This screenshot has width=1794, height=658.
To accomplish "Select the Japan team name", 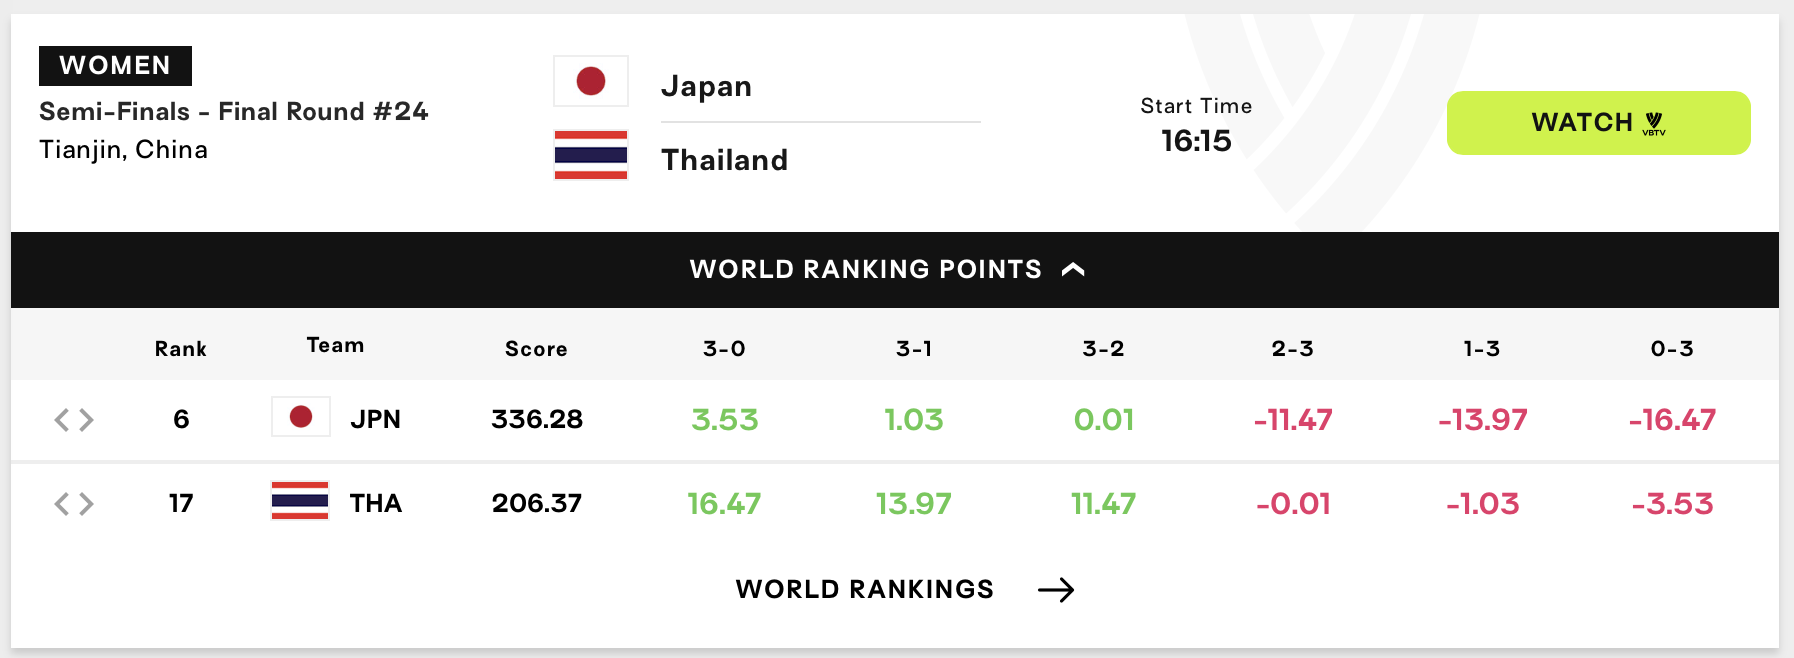I will [x=706, y=87].
